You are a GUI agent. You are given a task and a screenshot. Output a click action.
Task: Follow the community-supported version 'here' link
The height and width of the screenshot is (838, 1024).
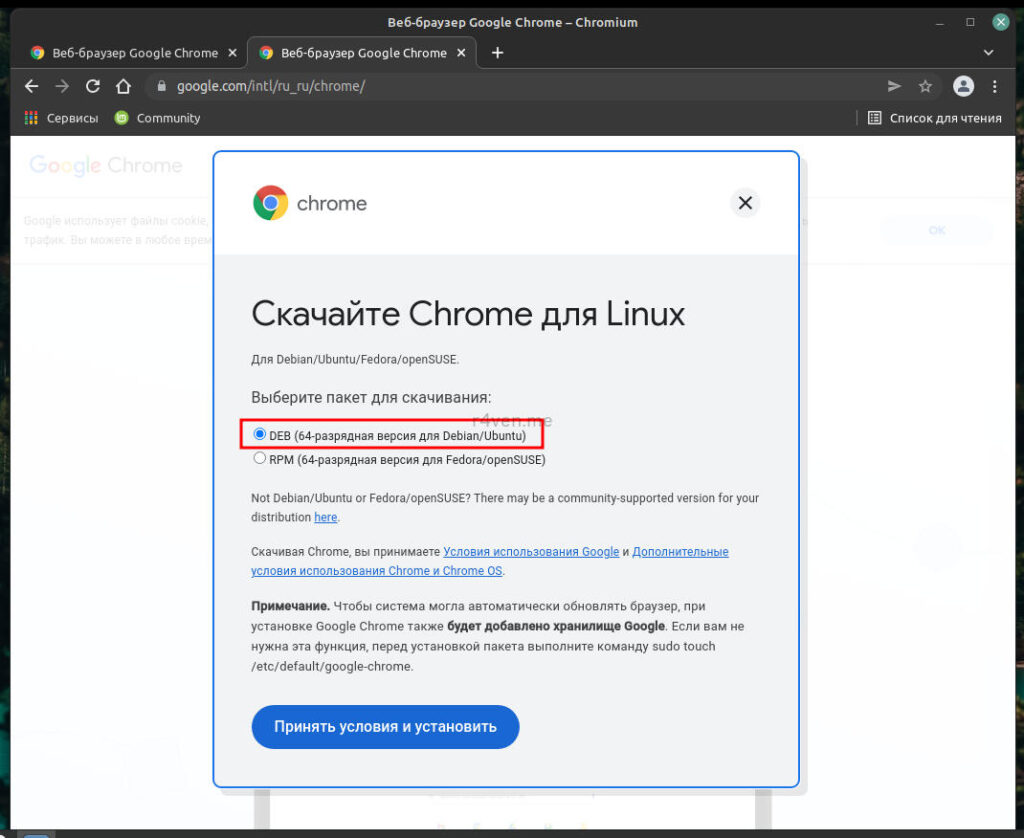point(326,518)
